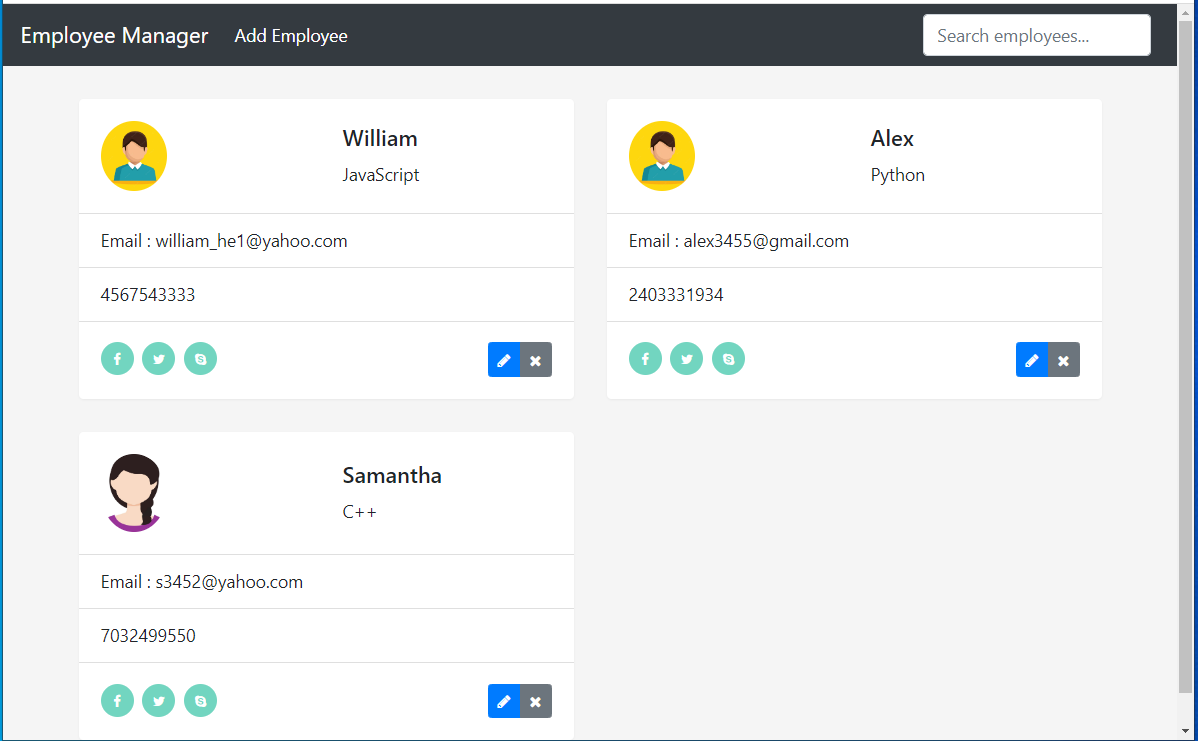
Task: Click William's Facebook icon
Action: pyautogui.click(x=117, y=358)
